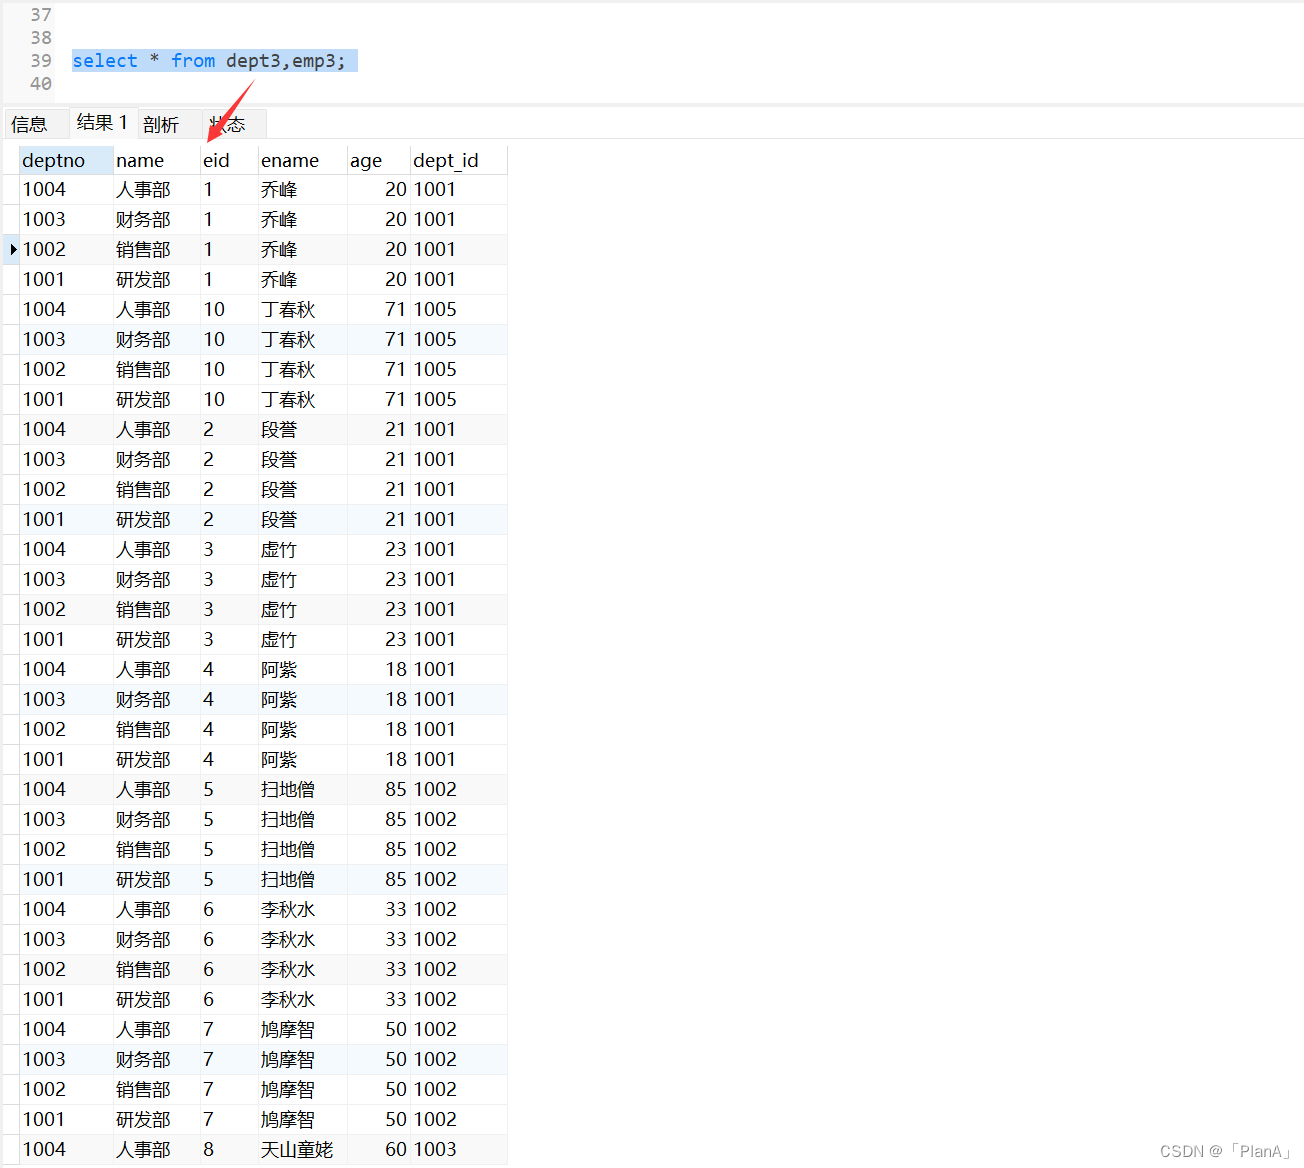The height and width of the screenshot is (1168, 1304).
Task: Select 财务部 cell in the 扫地僧 row
Action: click(156, 819)
